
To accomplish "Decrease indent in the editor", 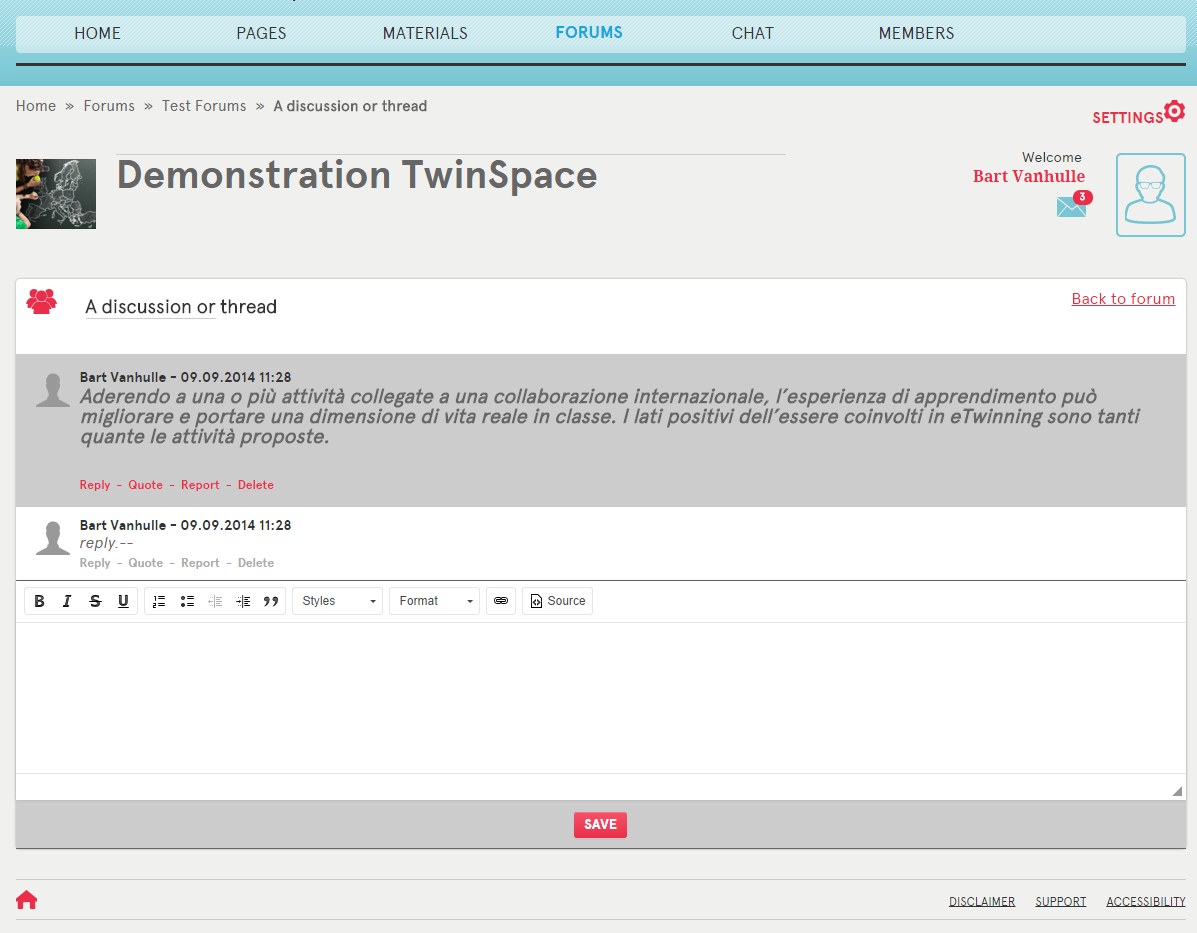I will (x=215, y=601).
